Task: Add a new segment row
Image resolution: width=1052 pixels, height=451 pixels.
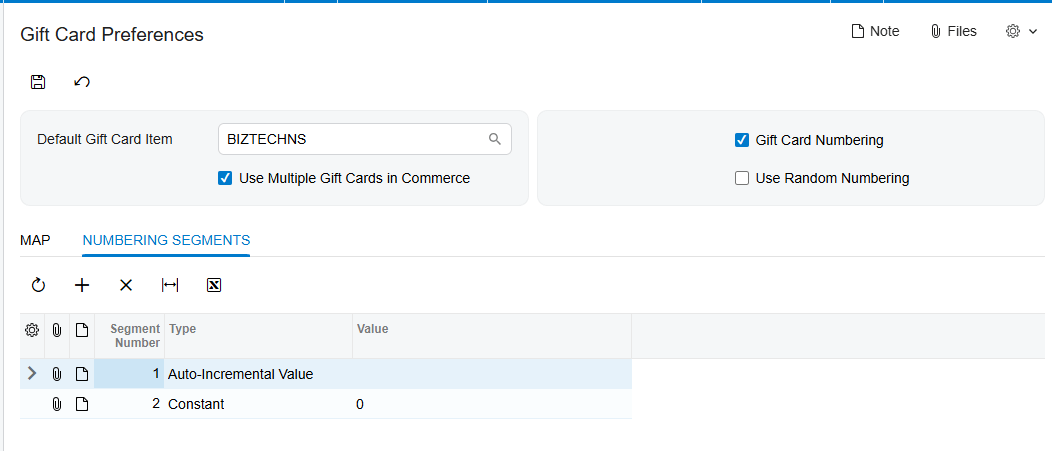Action: click(x=82, y=285)
